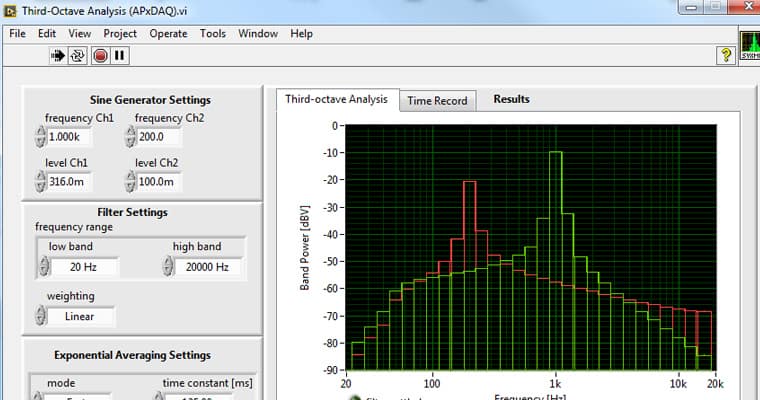The height and width of the screenshot is (400, 760).
Task: Open the Operate menu
Action: point(168,33)
